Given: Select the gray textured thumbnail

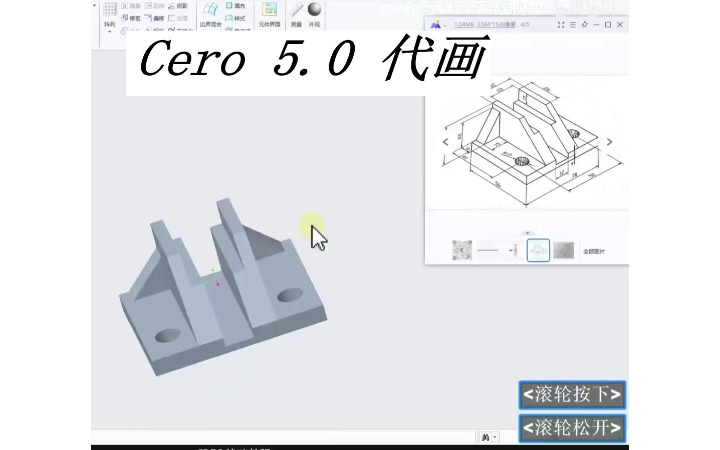Looking at the screenshot, I should [x=563, y=251].
